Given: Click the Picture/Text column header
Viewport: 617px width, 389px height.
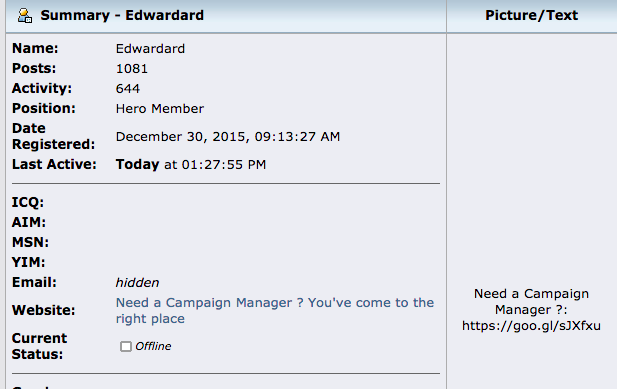Looking at the screenshot, I should coord(531,15).
